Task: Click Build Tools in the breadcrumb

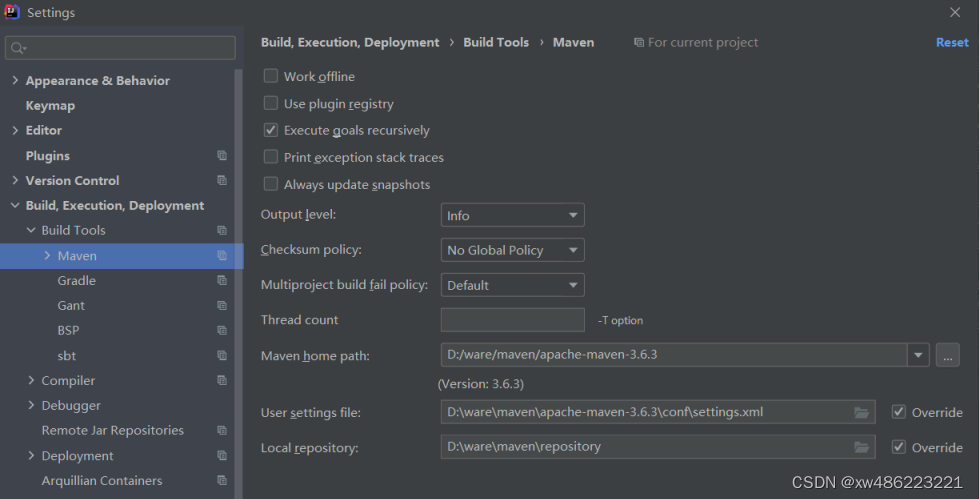Action: click(x=496, y=43)
